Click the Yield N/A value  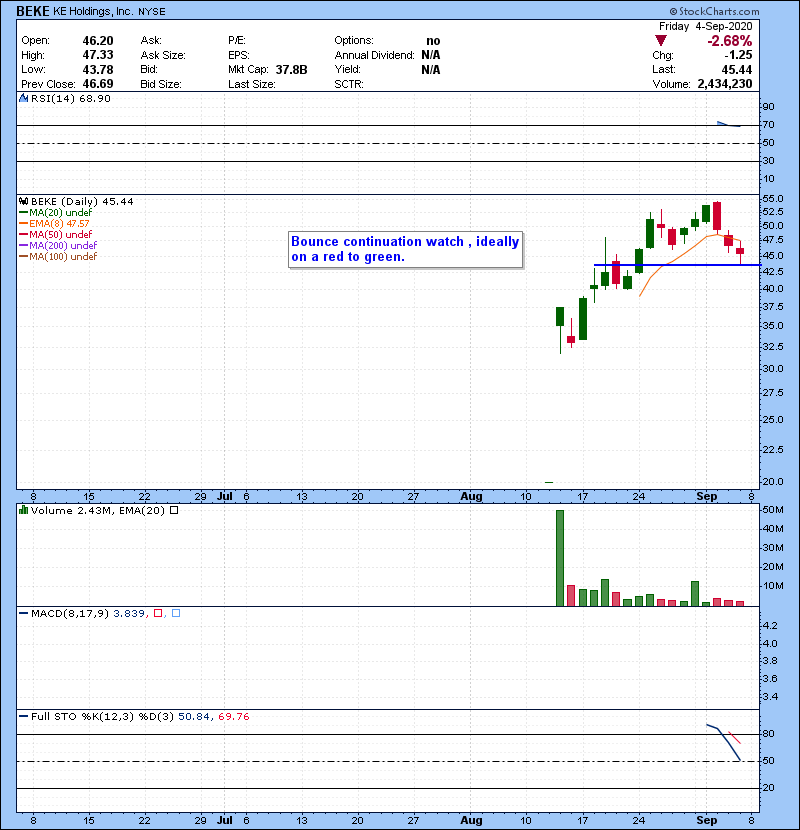tap(431, 69)
